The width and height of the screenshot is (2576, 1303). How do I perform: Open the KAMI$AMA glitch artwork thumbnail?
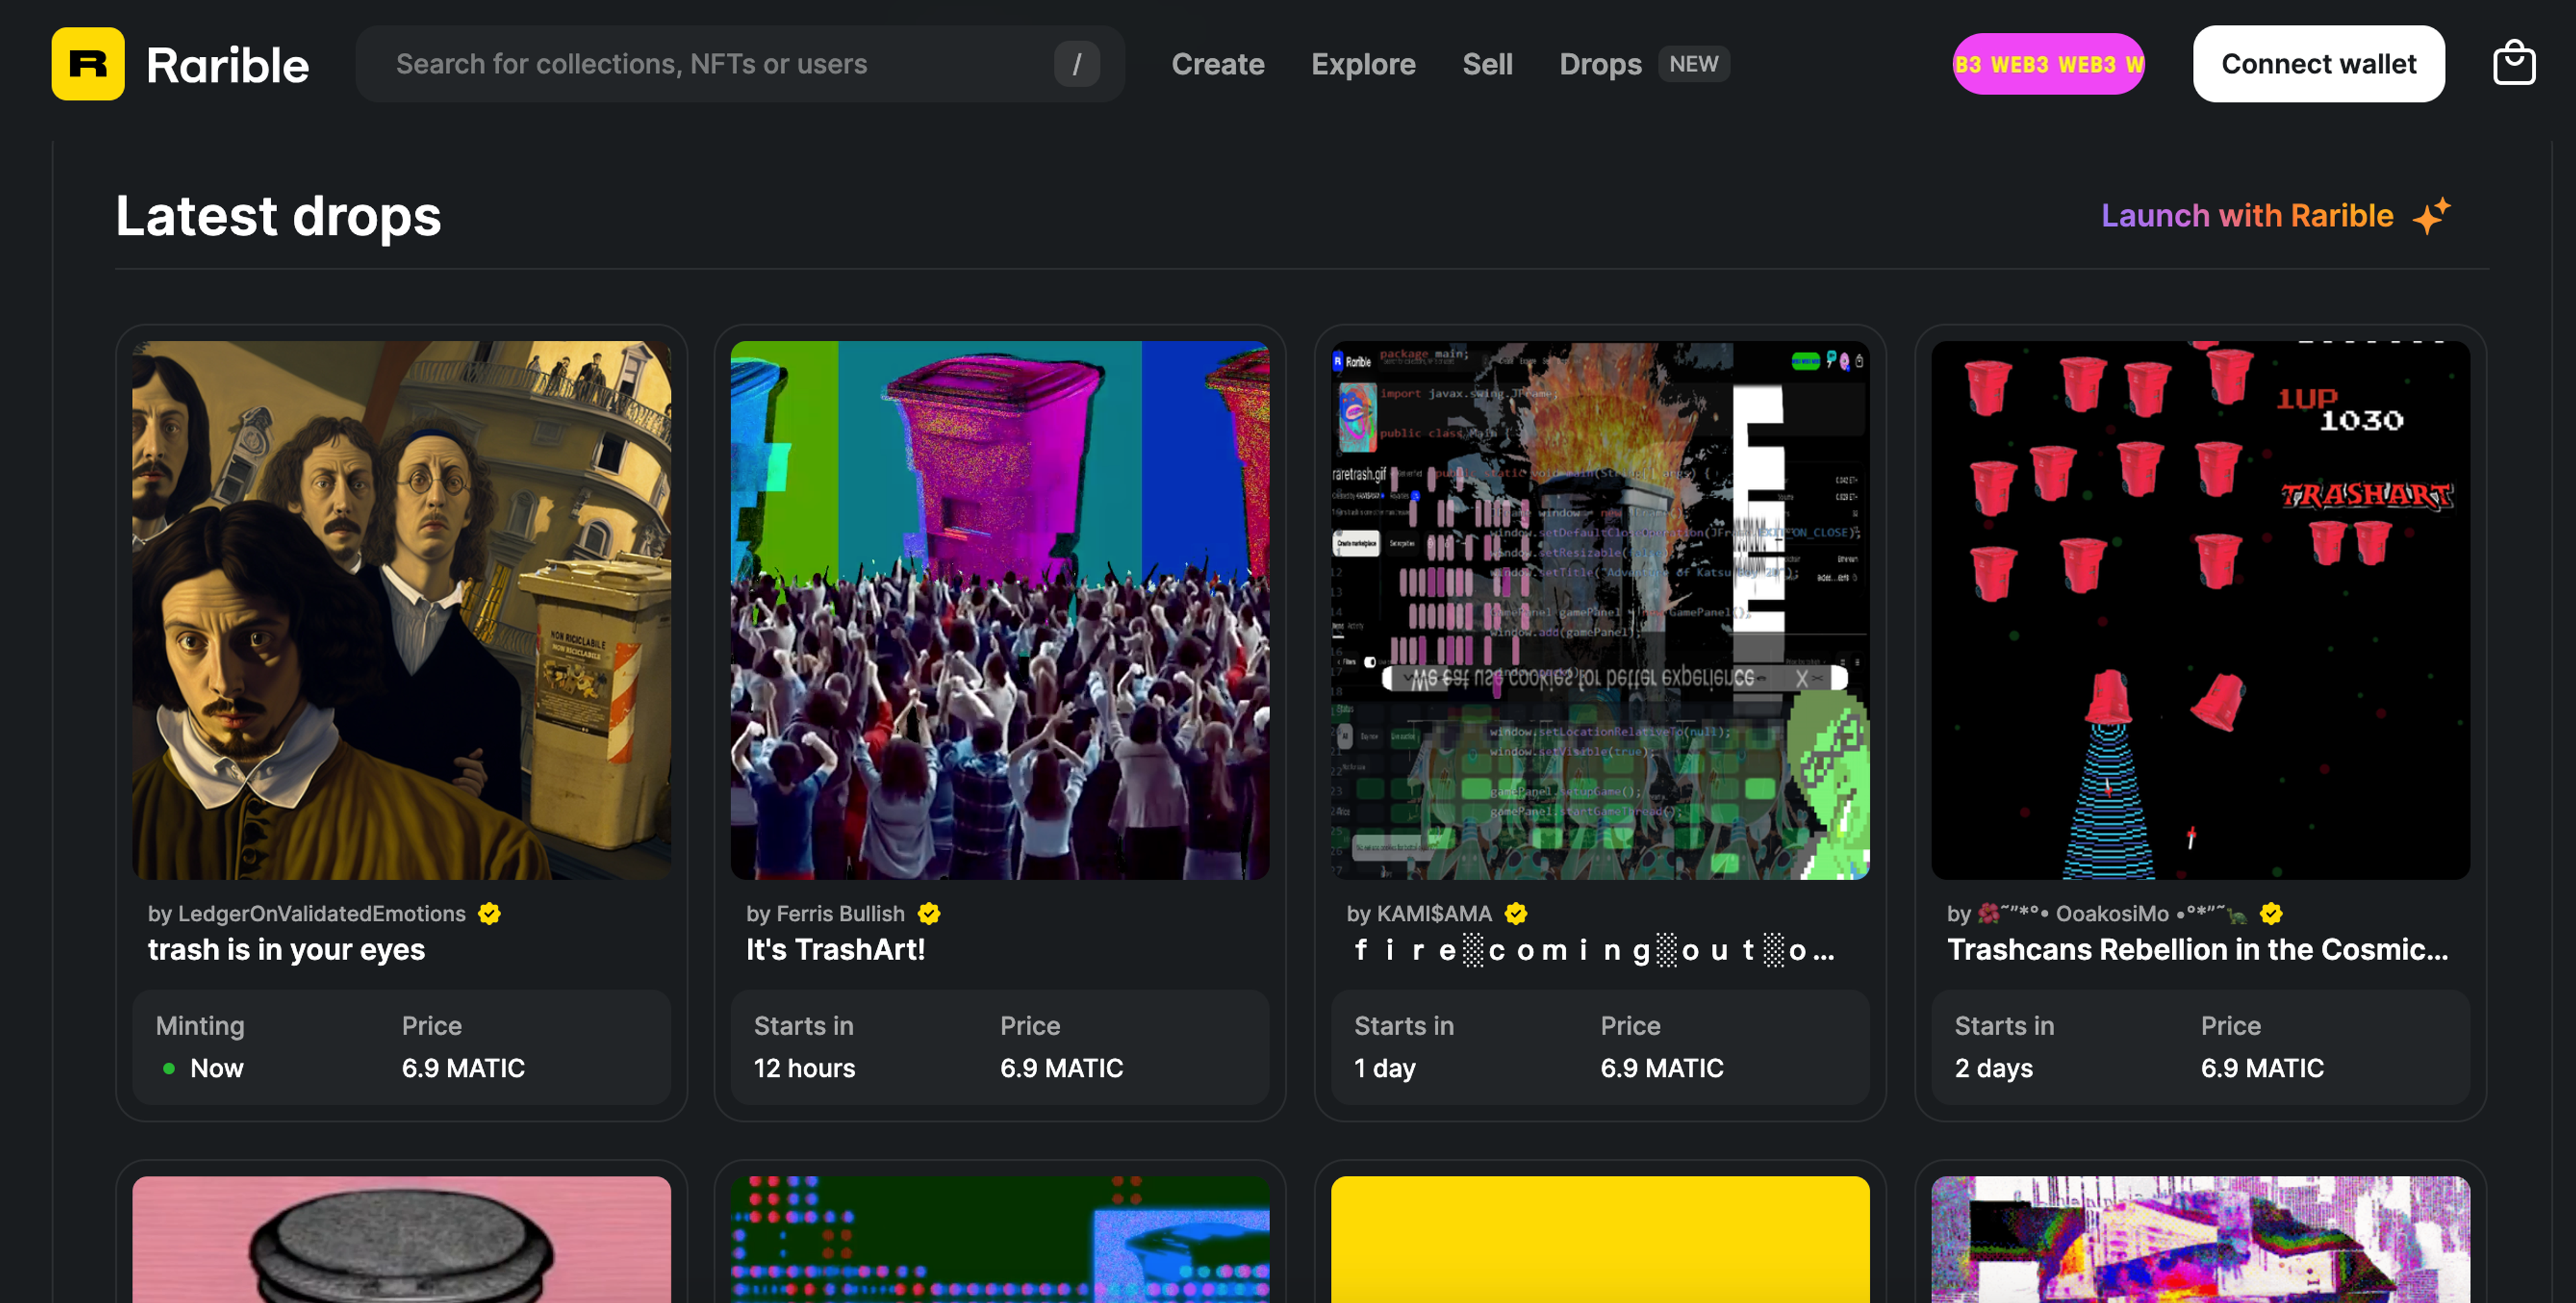[1600, 610]
